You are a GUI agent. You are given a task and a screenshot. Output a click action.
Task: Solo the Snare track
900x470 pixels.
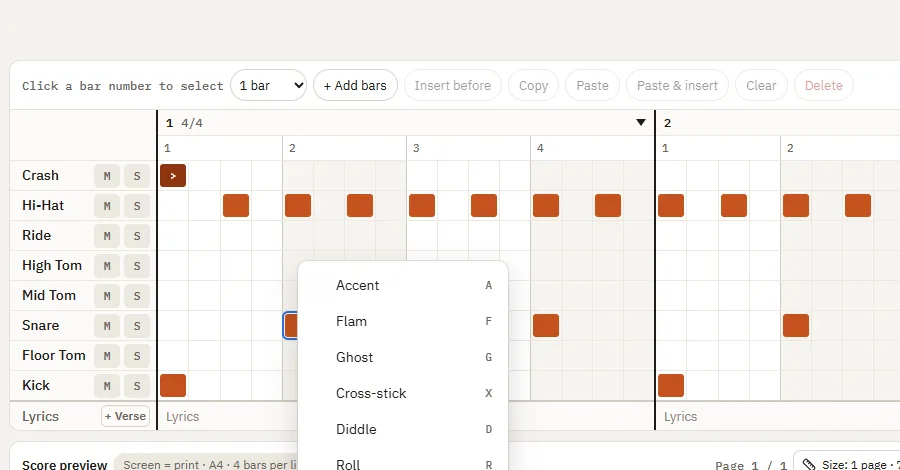pyautogui.click(x=137, y=326)
